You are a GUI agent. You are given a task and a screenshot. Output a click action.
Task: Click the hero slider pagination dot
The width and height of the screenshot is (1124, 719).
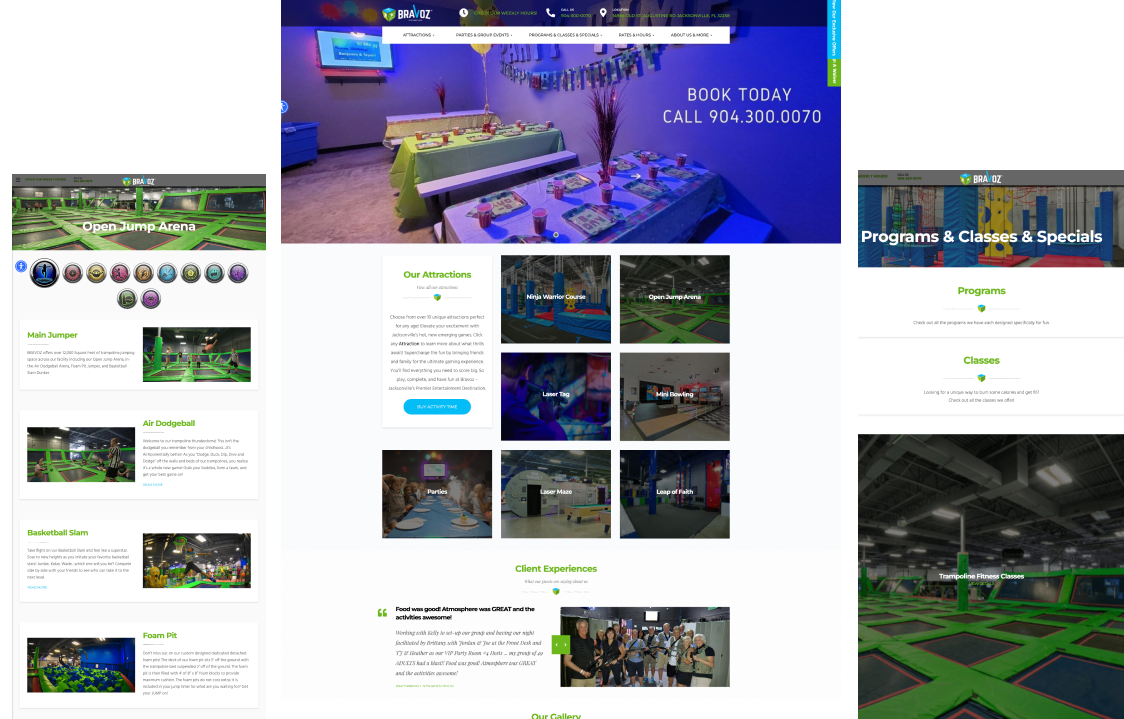click(x=556, y=235)
